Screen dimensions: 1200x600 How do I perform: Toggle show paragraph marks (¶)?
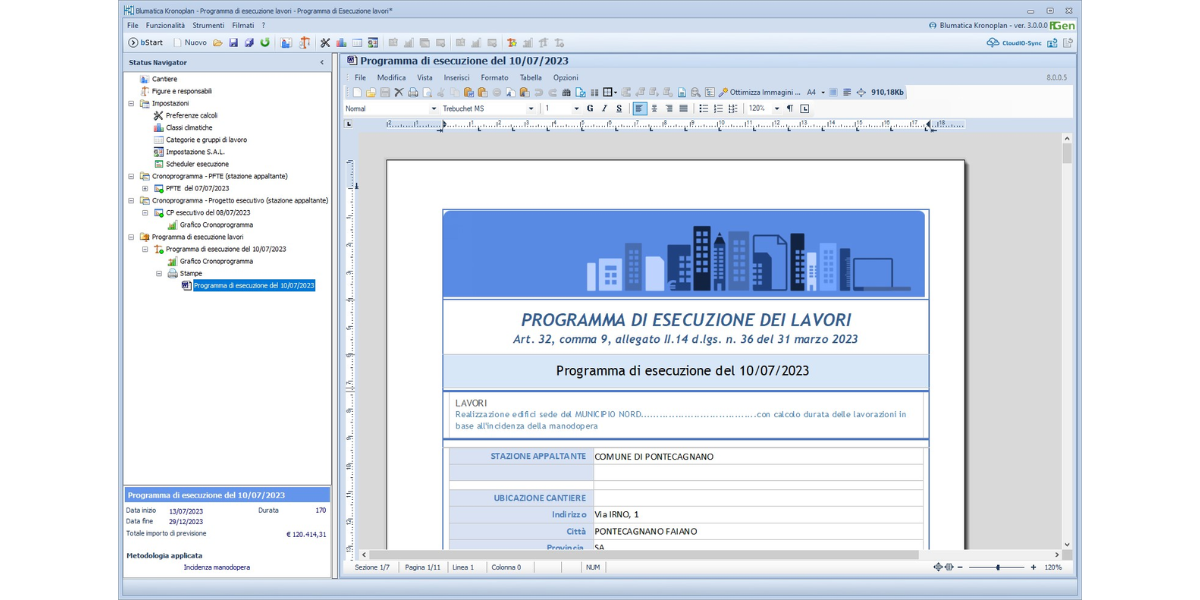(789, 108)
